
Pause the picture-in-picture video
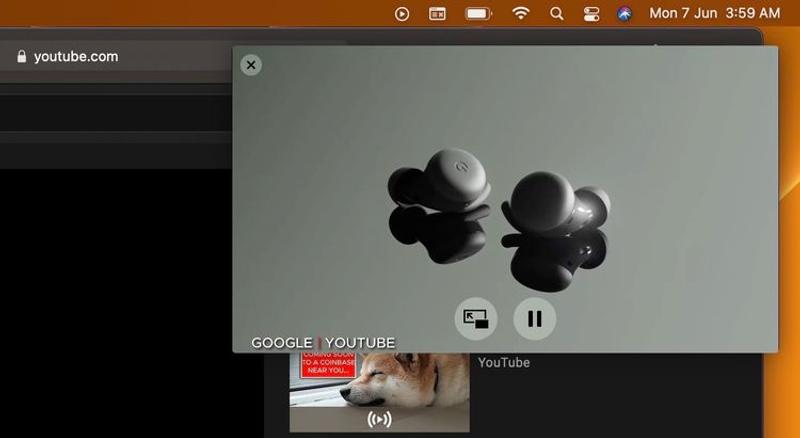click(535, 319)
